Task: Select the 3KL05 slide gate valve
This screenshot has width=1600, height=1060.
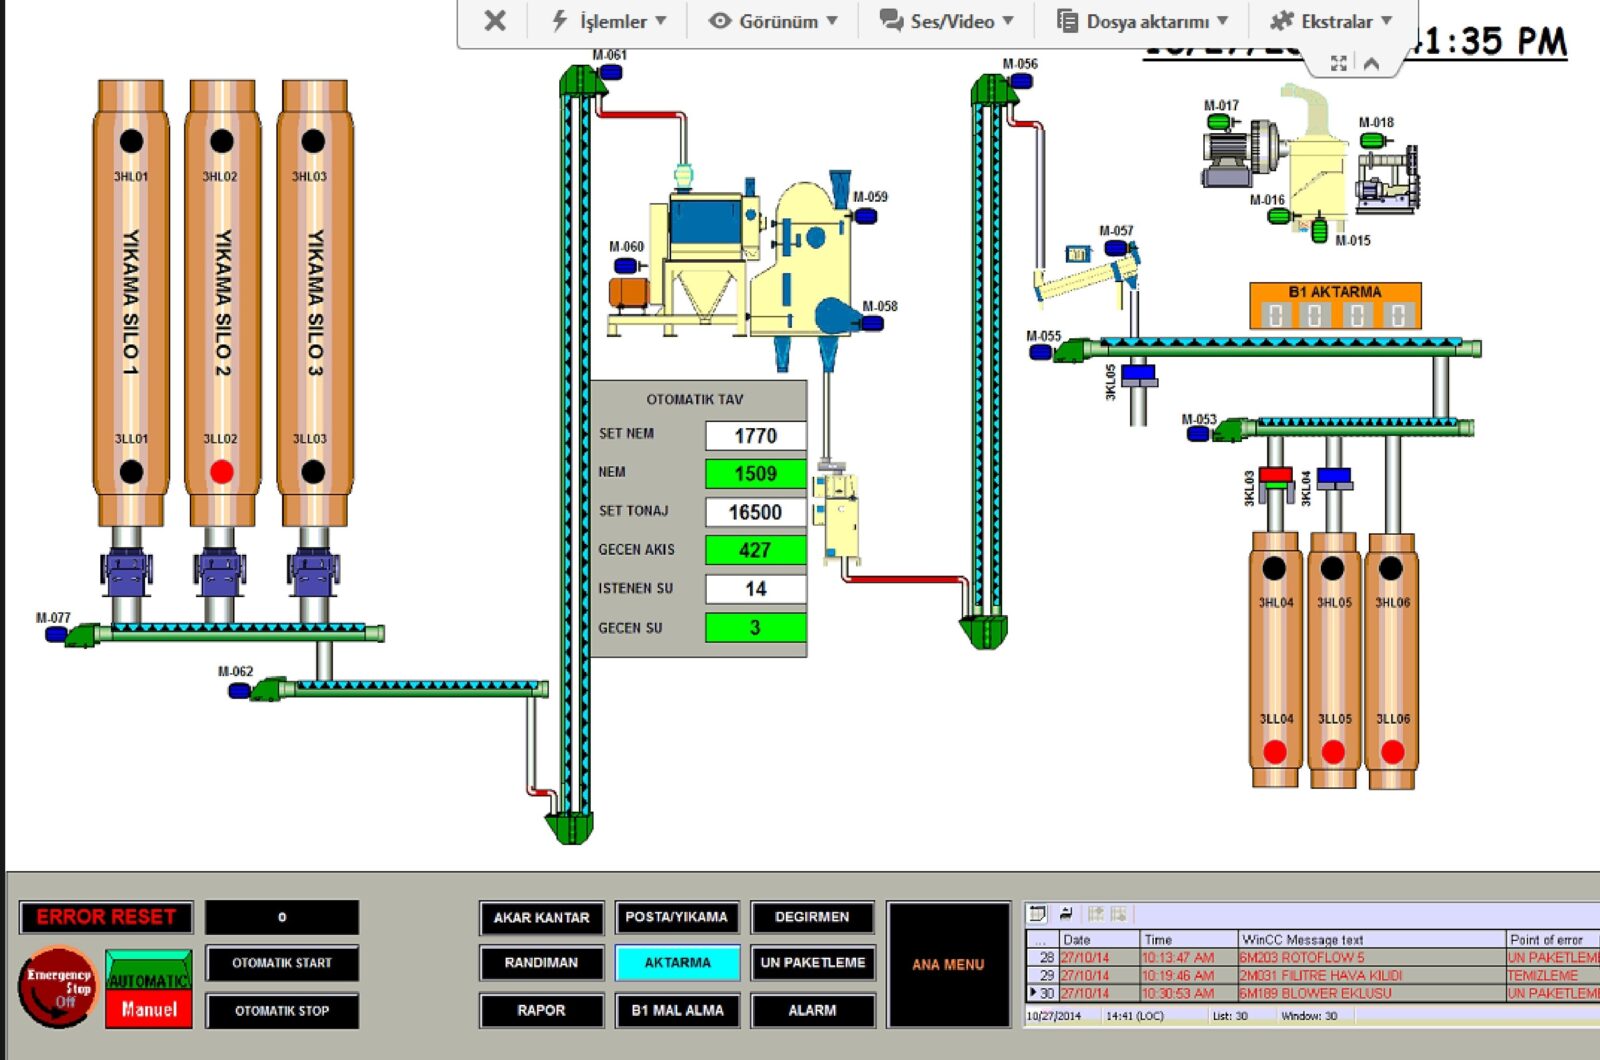Action: (1138, 376)
